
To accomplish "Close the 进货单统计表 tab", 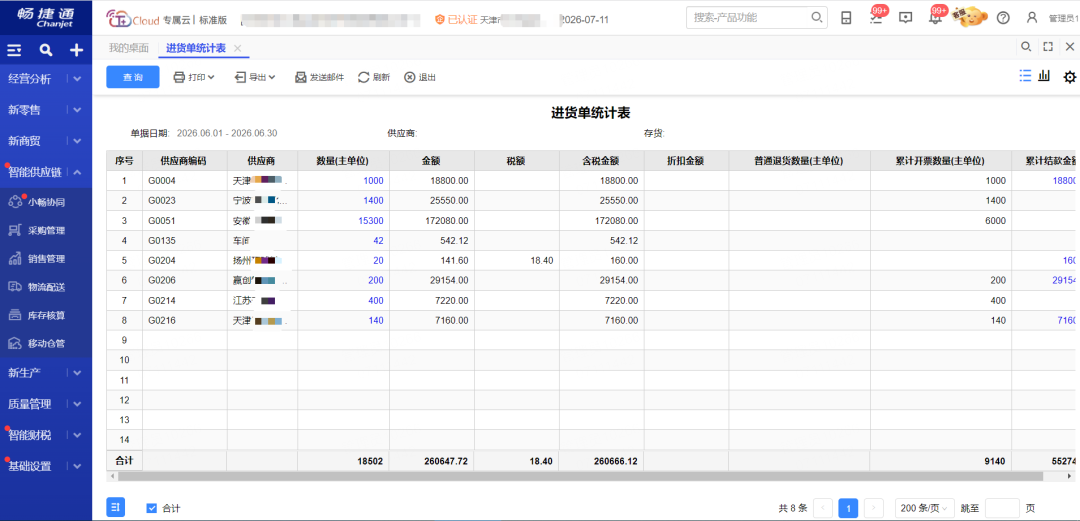I will pyautogui.click(x=238, y=48).
